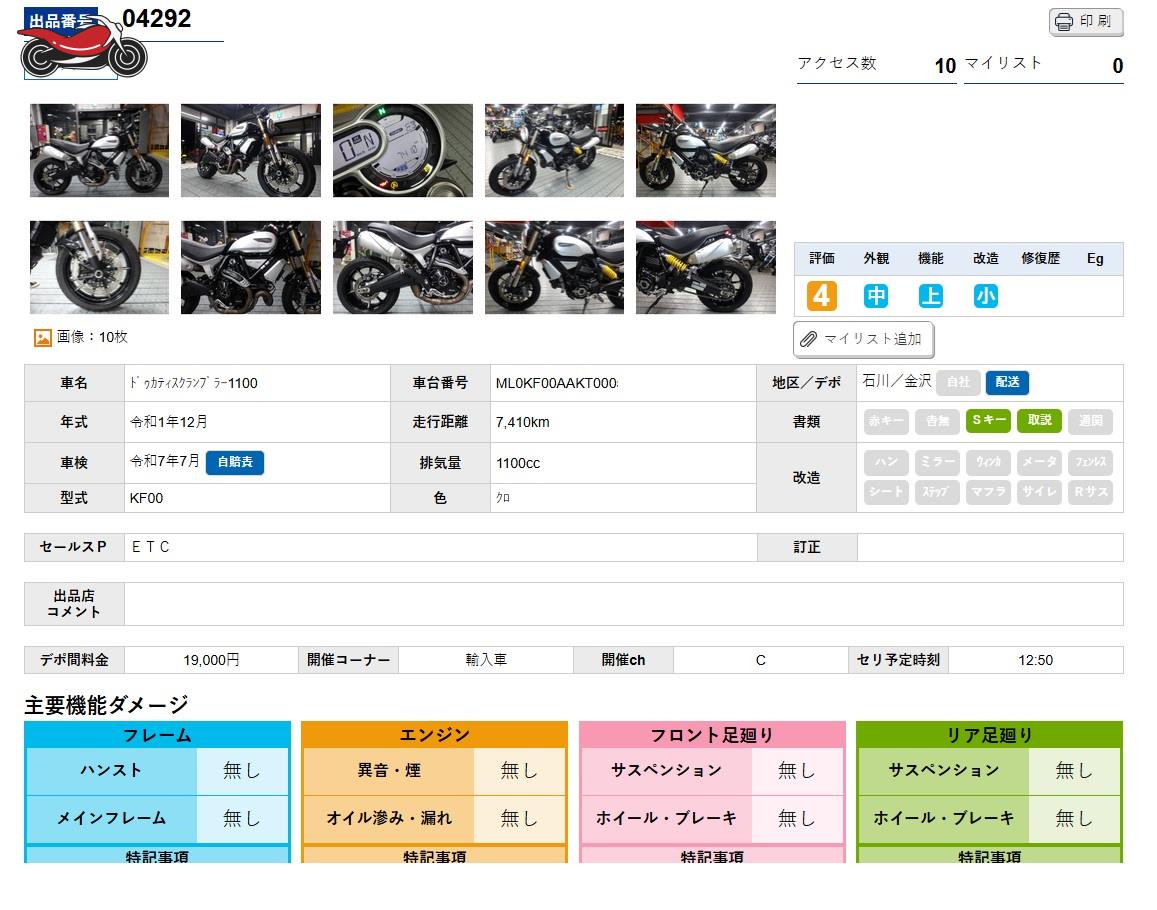Click the 印刷 print button
1157x910 pixels.
pos(1085,21)
